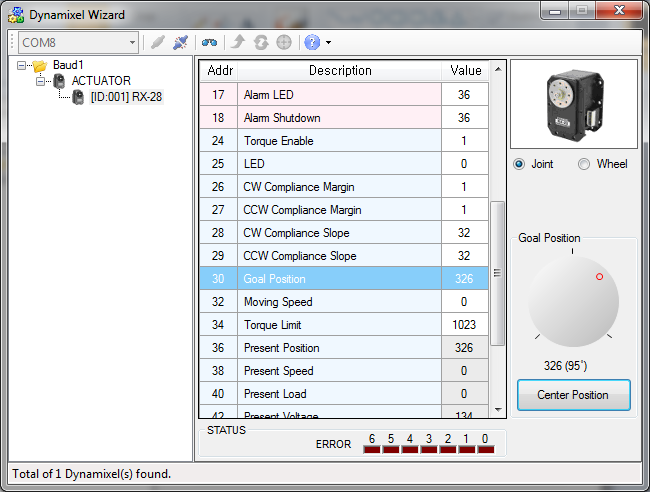Collapse the Baud1 tree node
This screenshot has width=650, height=492.
pos(22,65)
